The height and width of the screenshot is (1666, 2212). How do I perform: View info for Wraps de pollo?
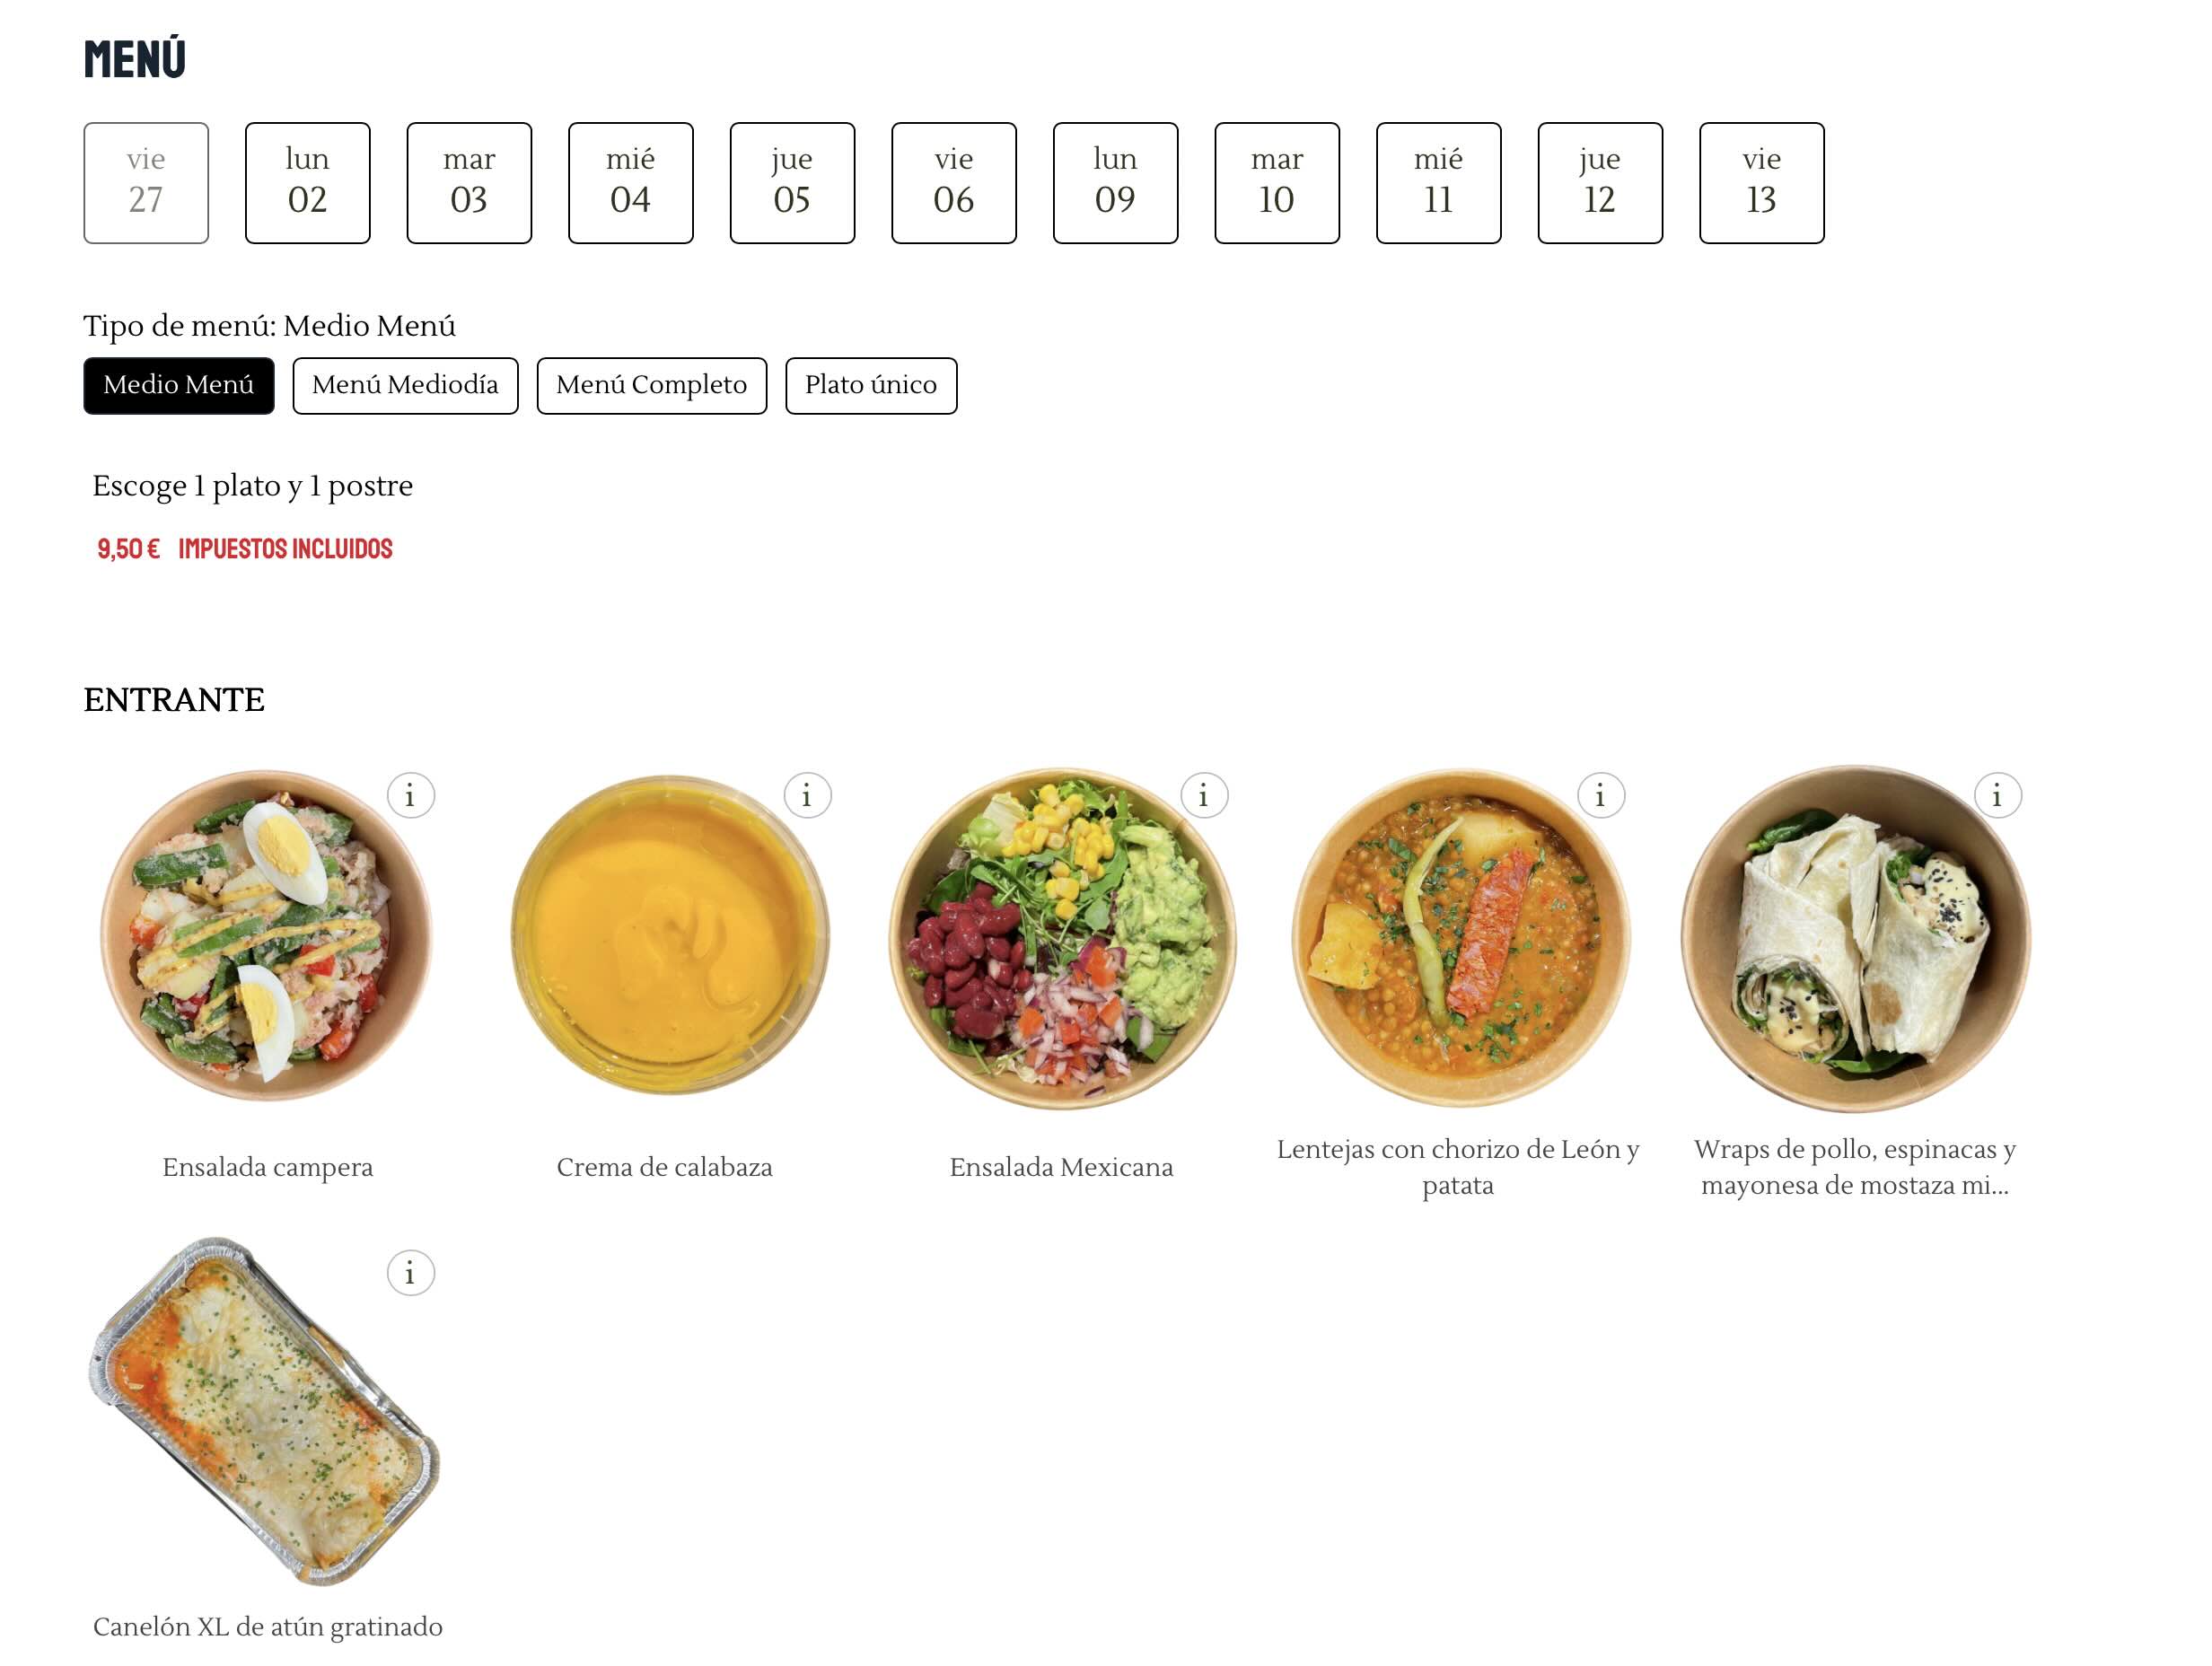(x=1998, y=796)
